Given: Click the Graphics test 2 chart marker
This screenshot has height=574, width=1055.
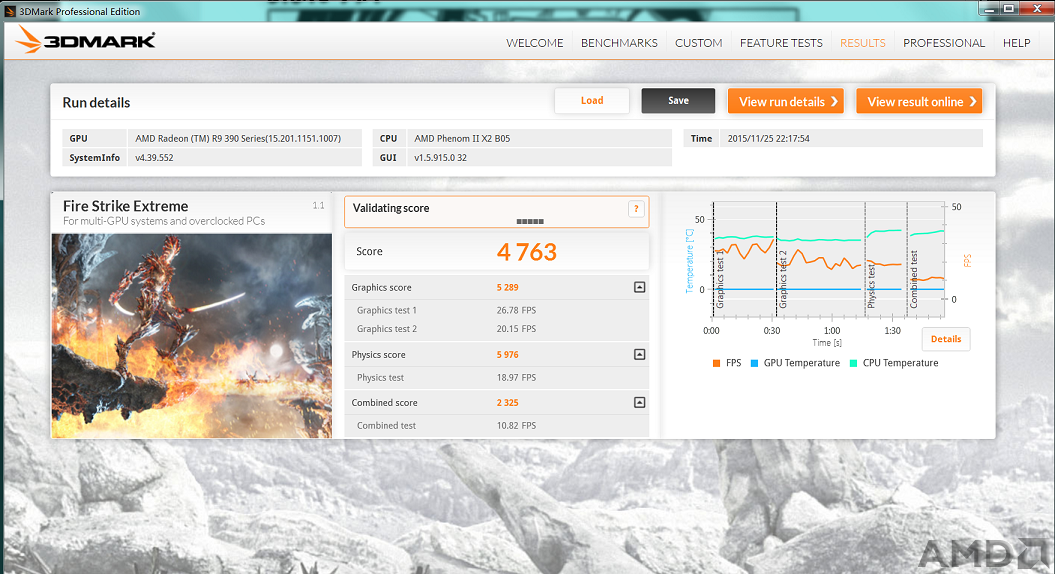Looking at the screenshot, I should (x=783, y=280).
